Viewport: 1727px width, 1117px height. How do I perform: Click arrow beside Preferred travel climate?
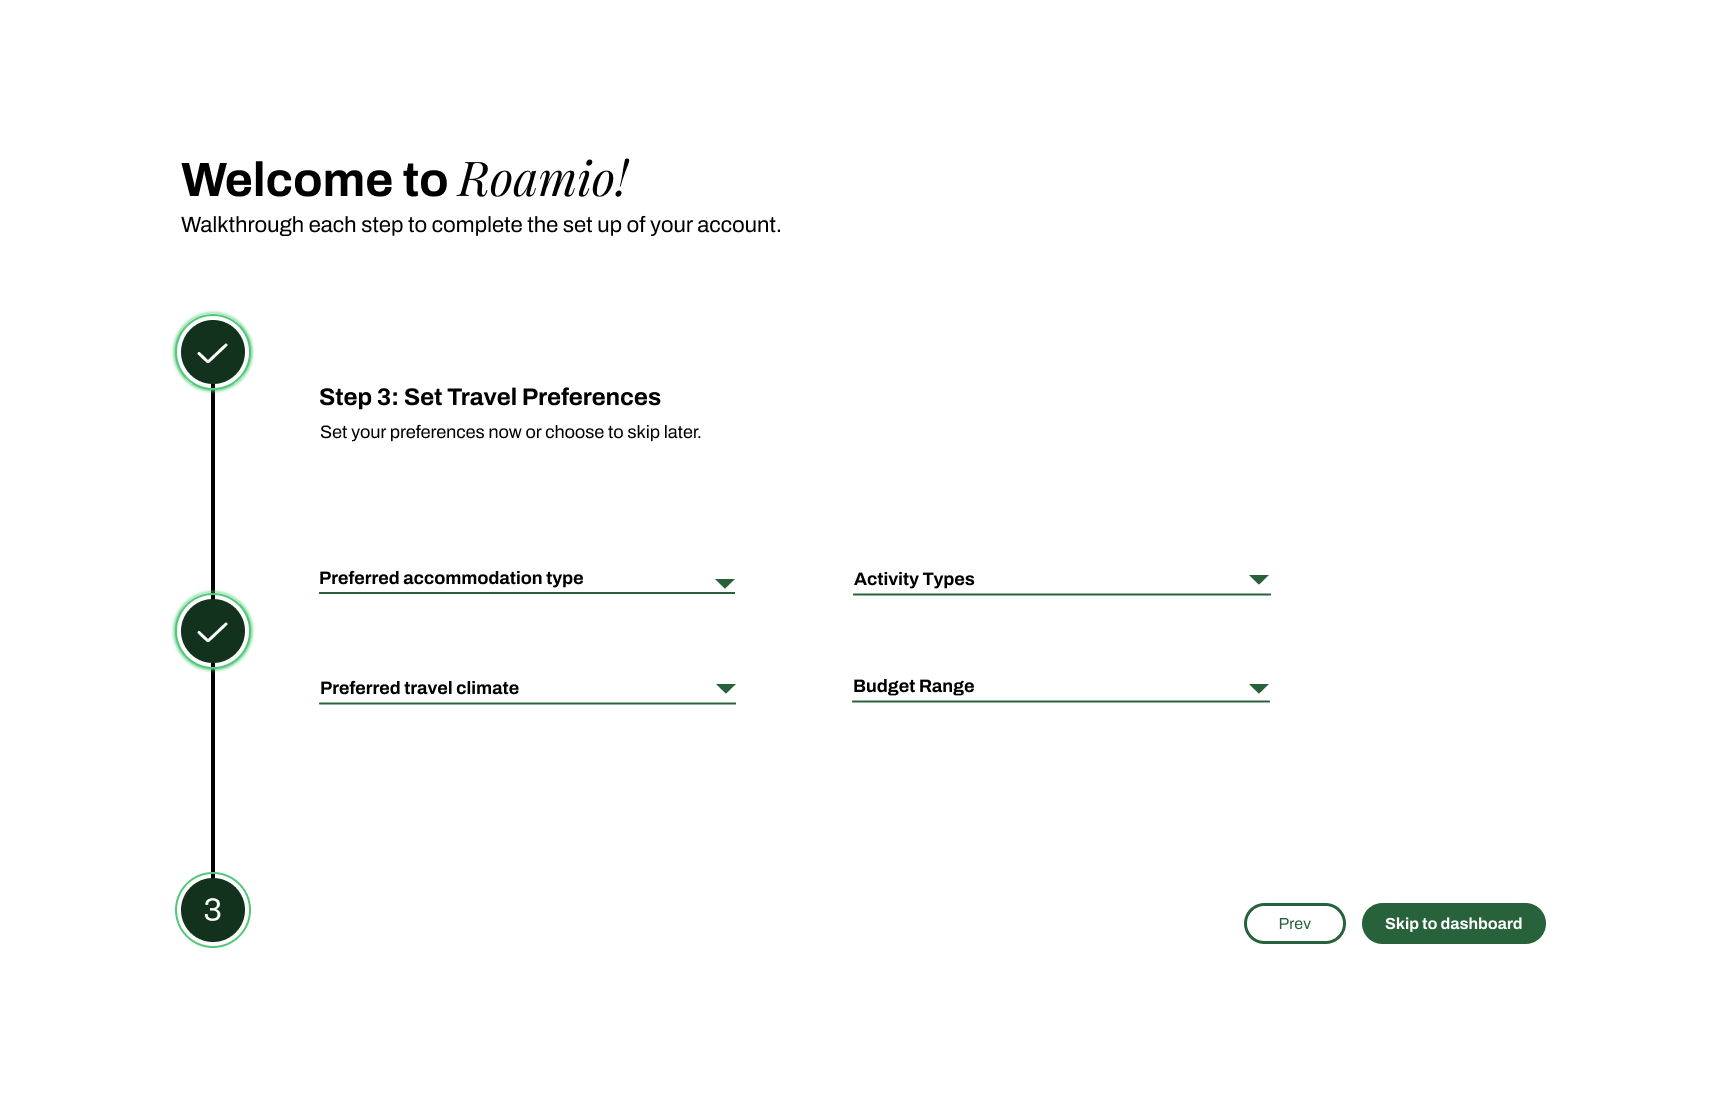click(726, 688)
